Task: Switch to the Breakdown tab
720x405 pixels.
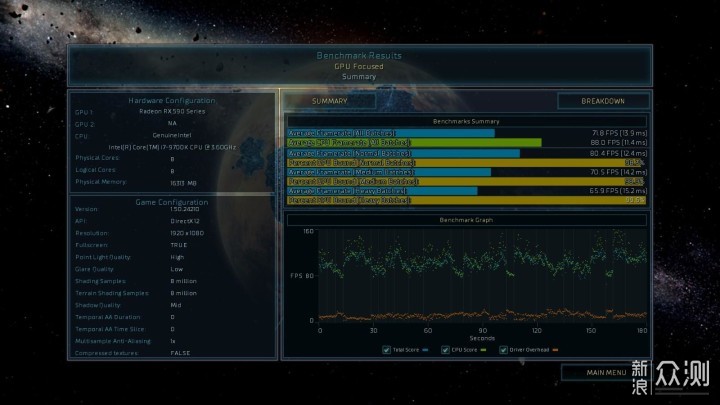Action: point(603,101)
